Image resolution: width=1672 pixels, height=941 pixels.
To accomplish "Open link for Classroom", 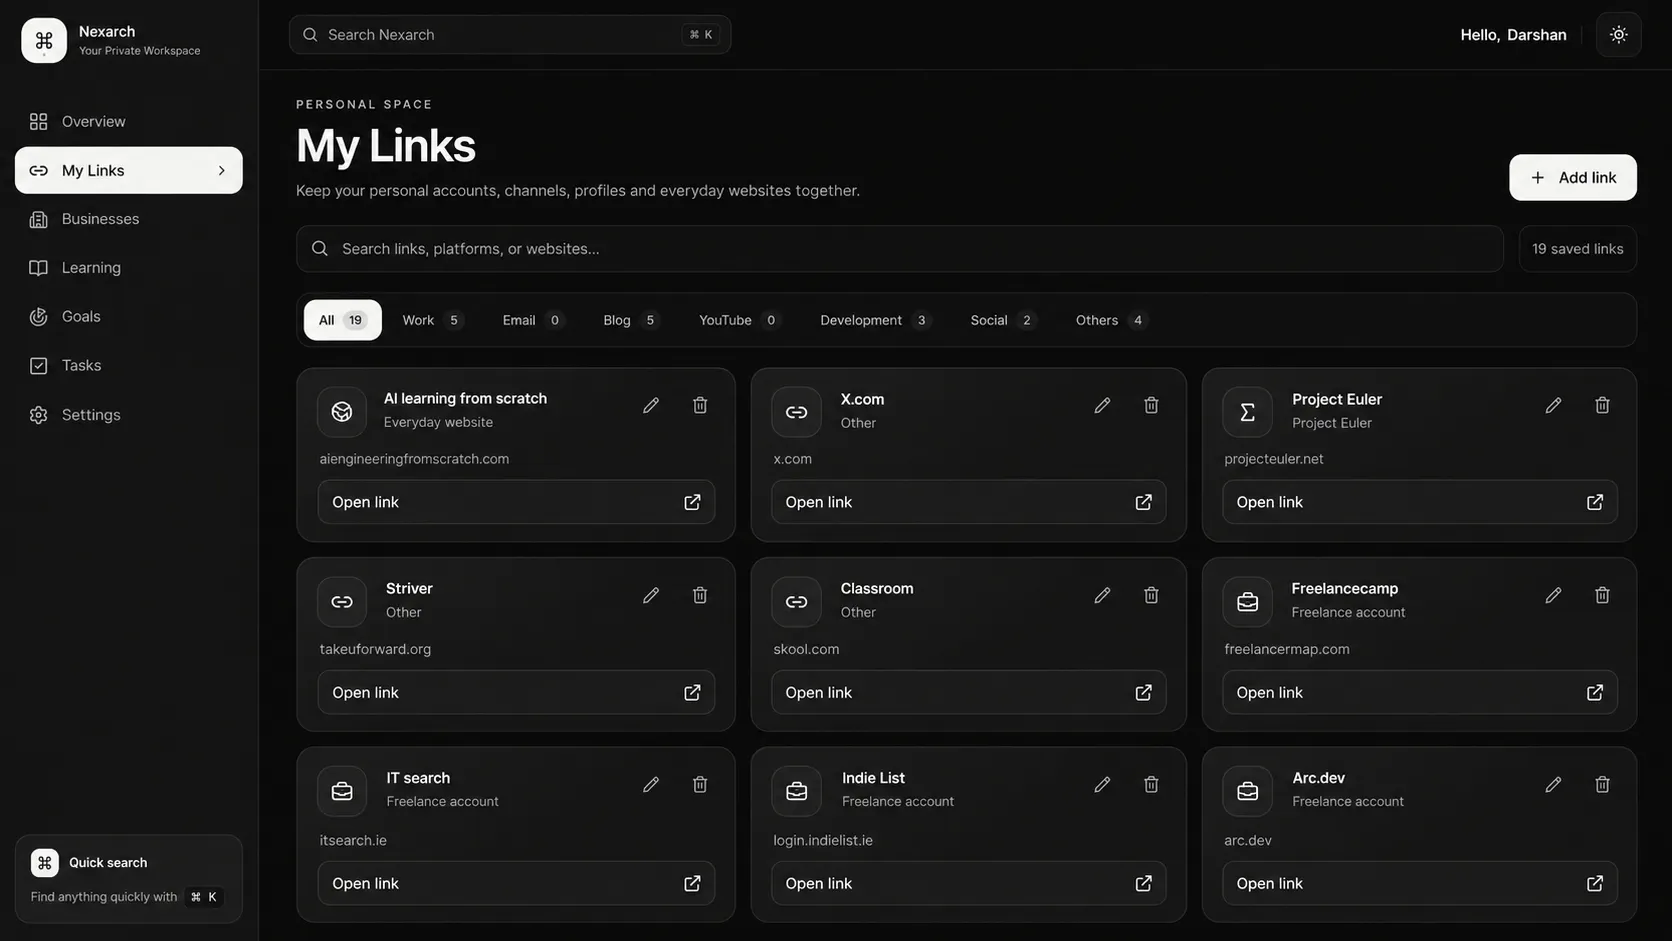I will click(968, 692).
